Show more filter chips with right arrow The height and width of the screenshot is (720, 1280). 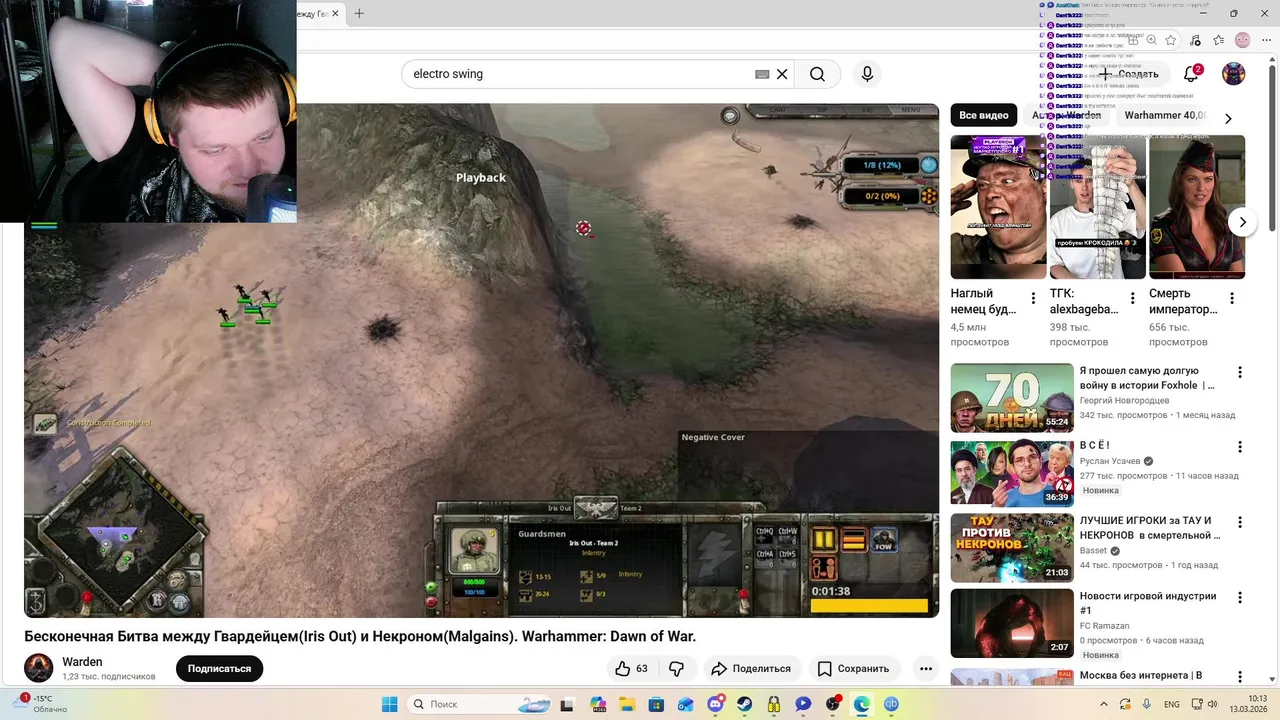(1228, 118)
